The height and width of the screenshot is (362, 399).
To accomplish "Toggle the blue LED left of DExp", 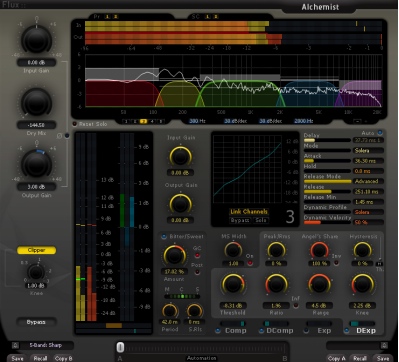I will [x=347, y=331].
